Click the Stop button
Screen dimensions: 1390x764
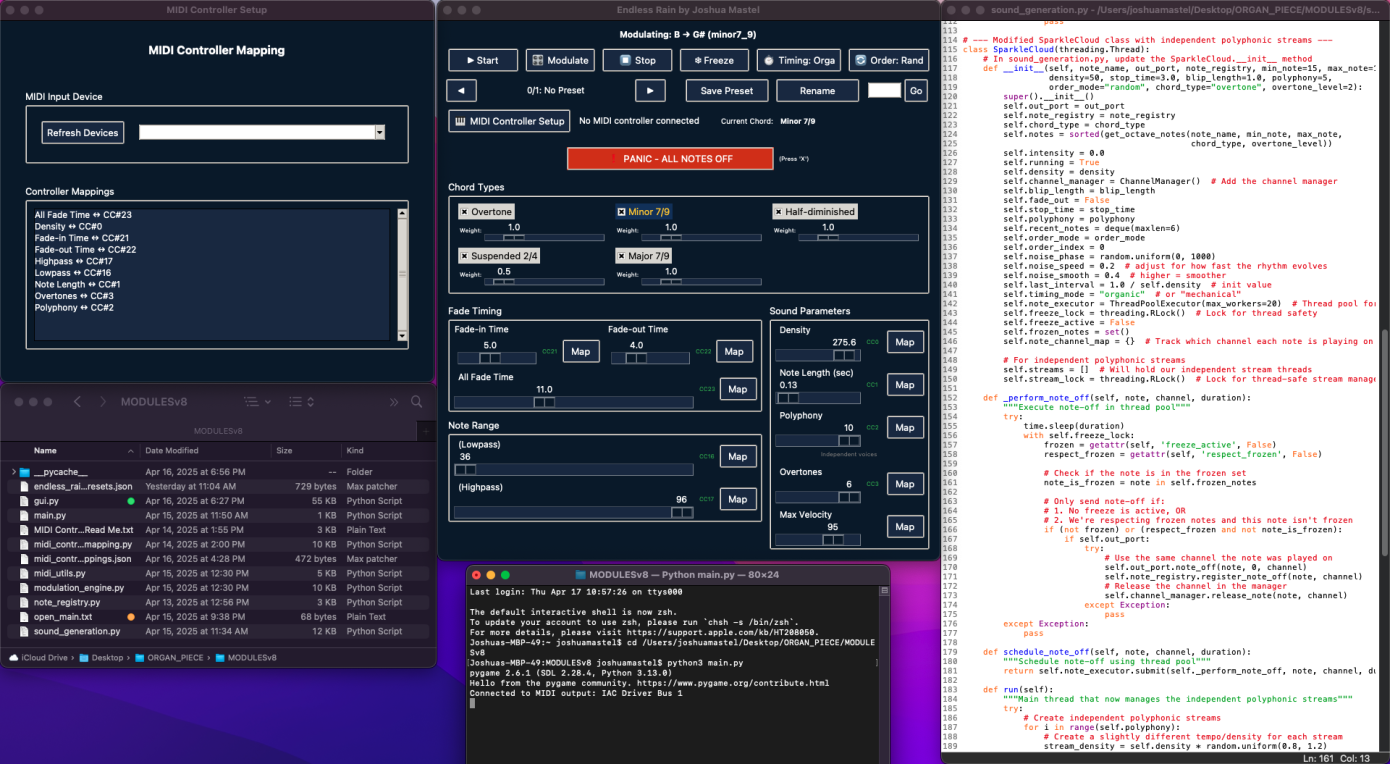tap(637, 60)
